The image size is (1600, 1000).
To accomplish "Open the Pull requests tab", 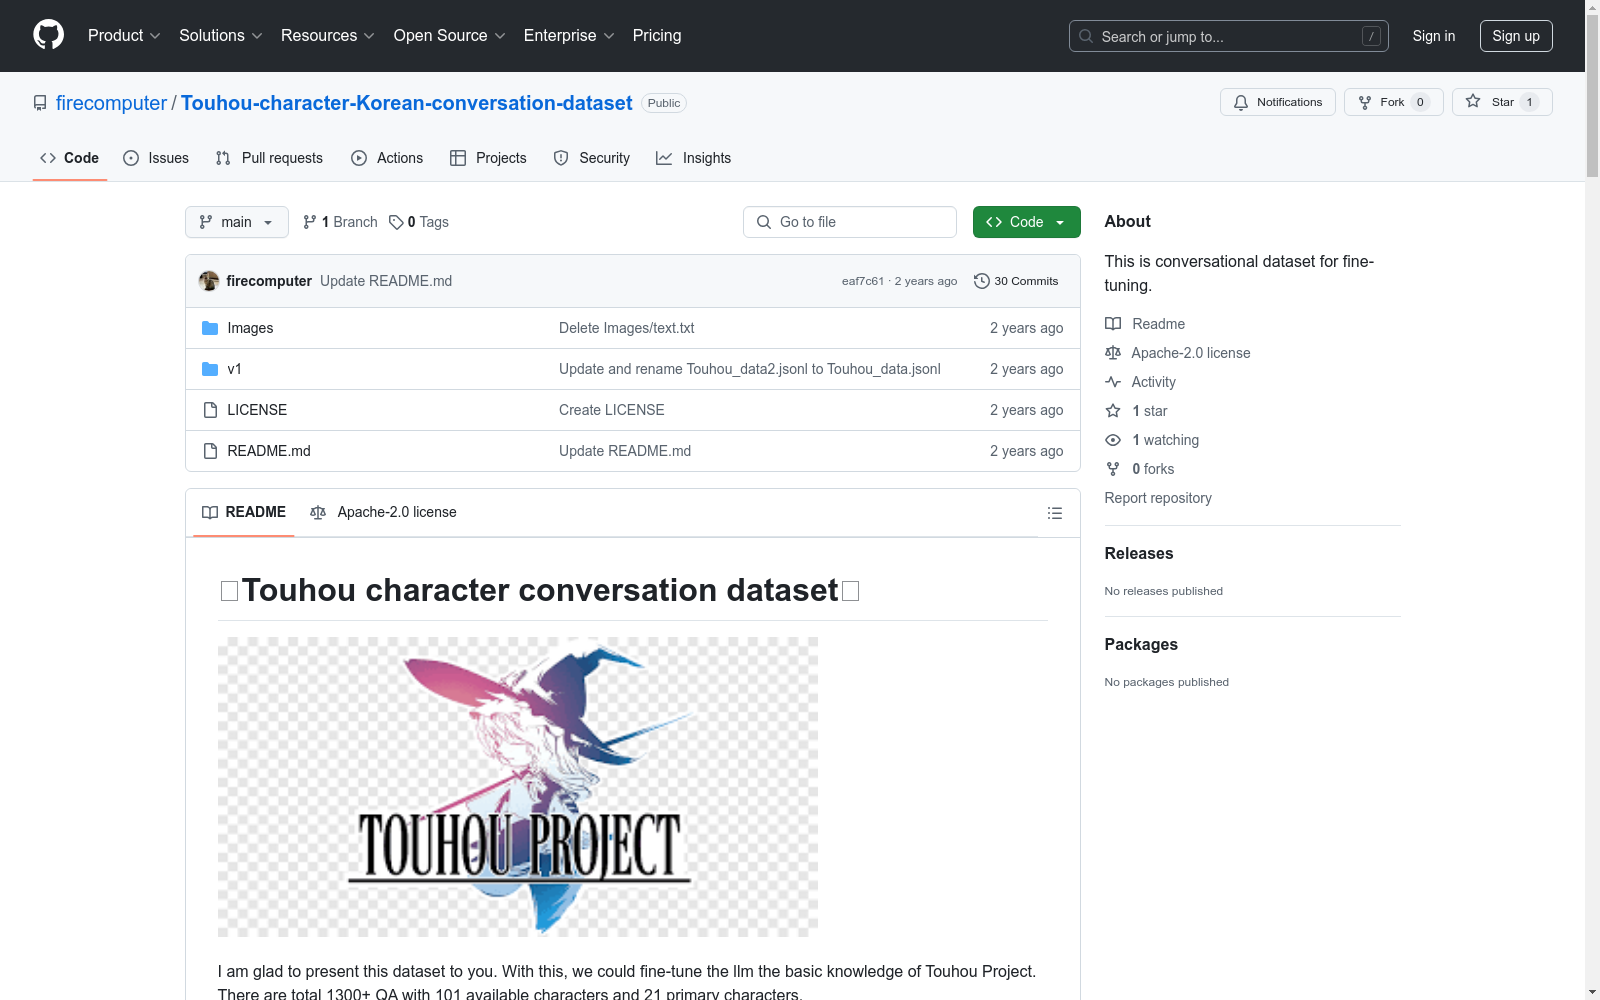I will click(x=269, y=158).
